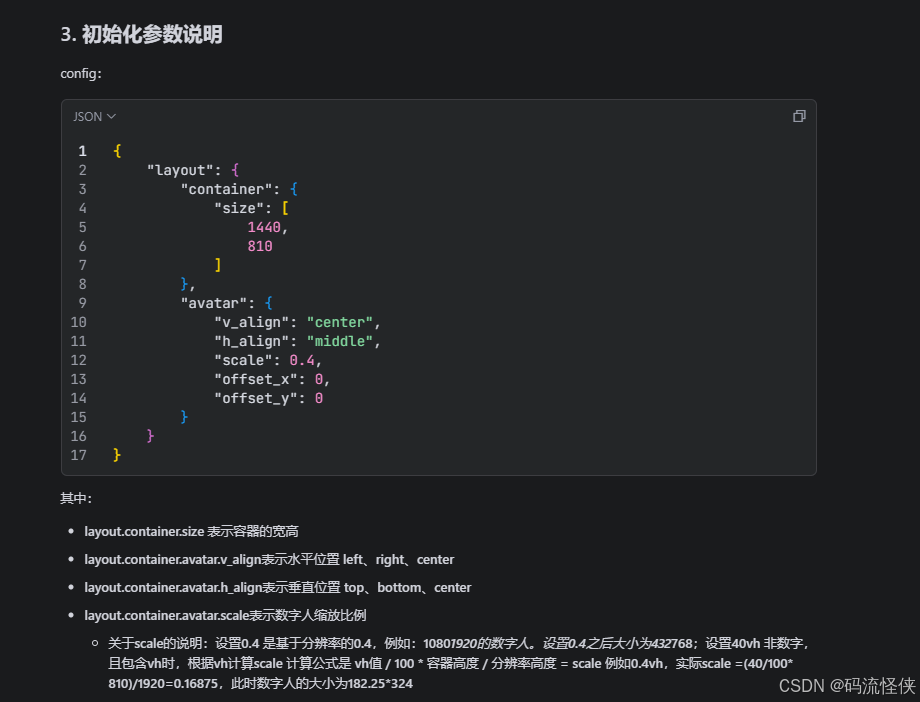Click the "middle" string value
The height and width of the screenshot is (702, 920).
[340, 341]
